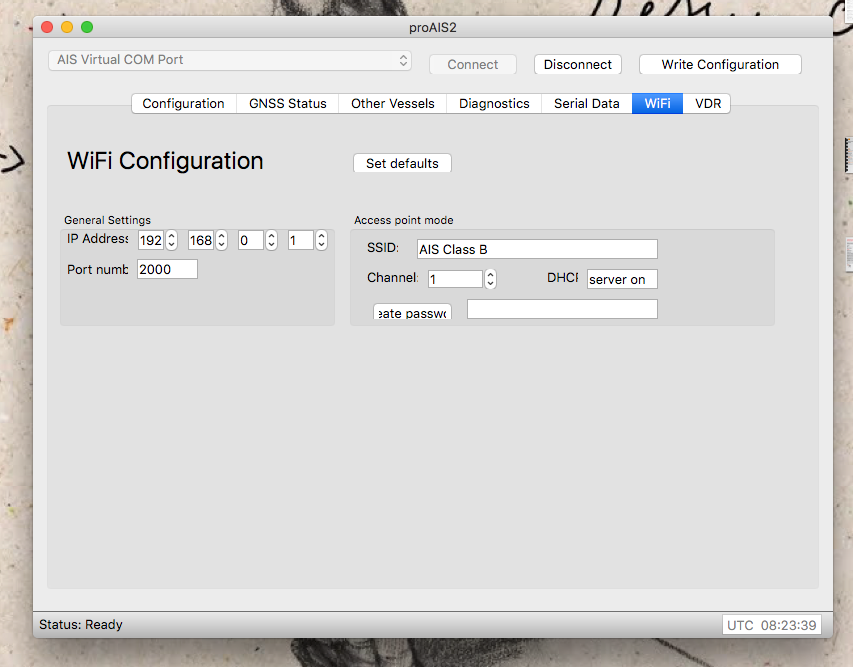This screenshot has height=667, width=853.
Task: Click the generate password button
Action: (412, 312)
